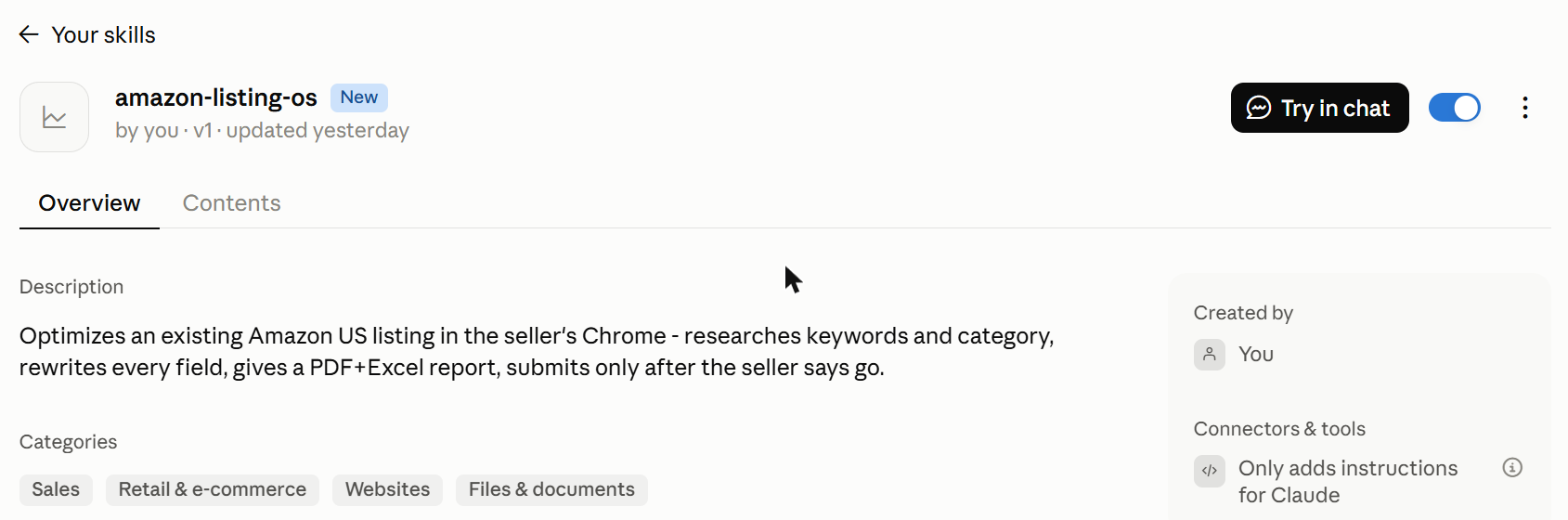Click the skill description text
The image size is (1568, 520).
point(536,350)
